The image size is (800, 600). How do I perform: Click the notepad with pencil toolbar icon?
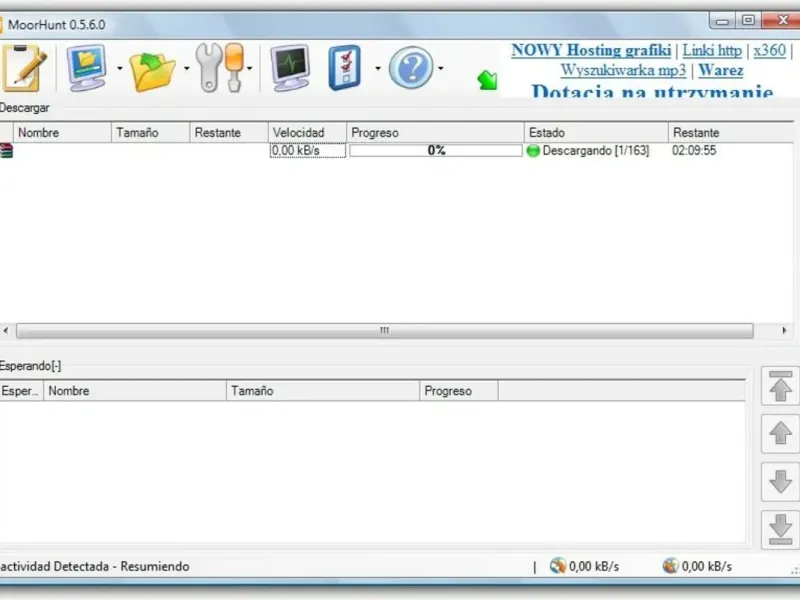(24, 68)
